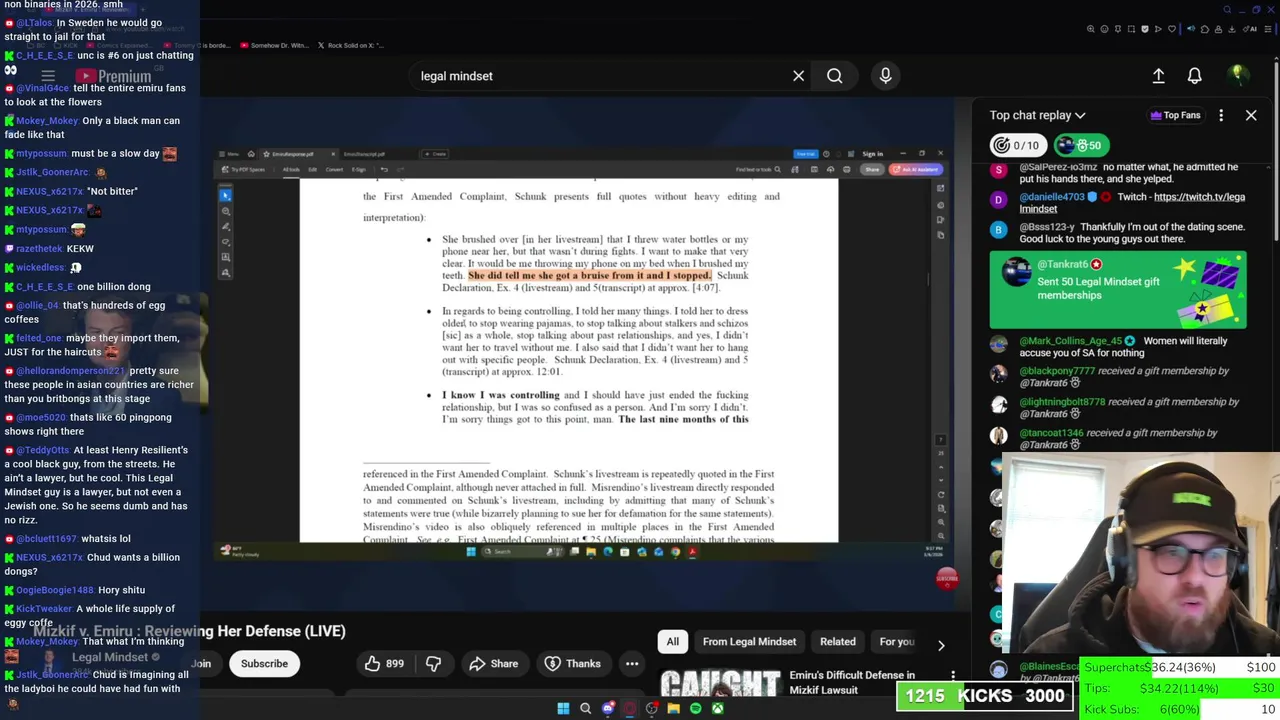The width and height of the screenshot is (1280, 720).
Task: Open the more actions ellipsis under video
Action: (632, 664)
